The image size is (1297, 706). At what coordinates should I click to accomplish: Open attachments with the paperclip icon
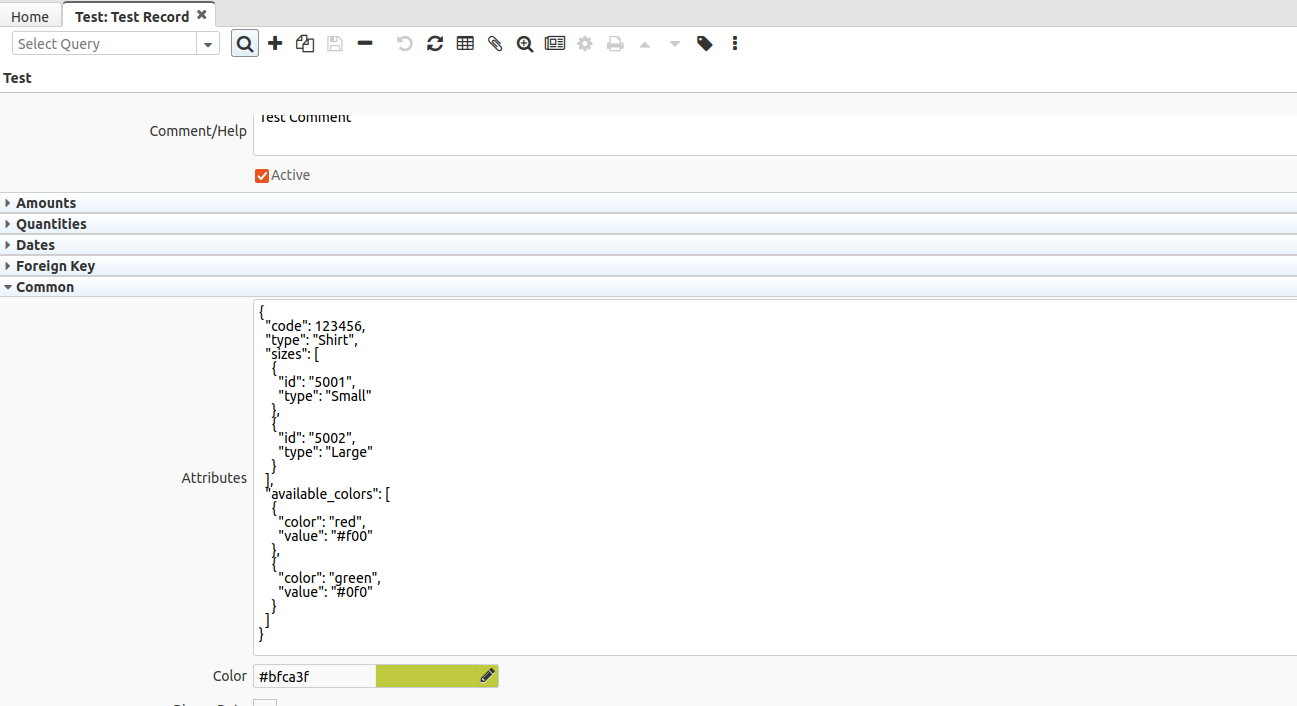(x=495, y=44)
